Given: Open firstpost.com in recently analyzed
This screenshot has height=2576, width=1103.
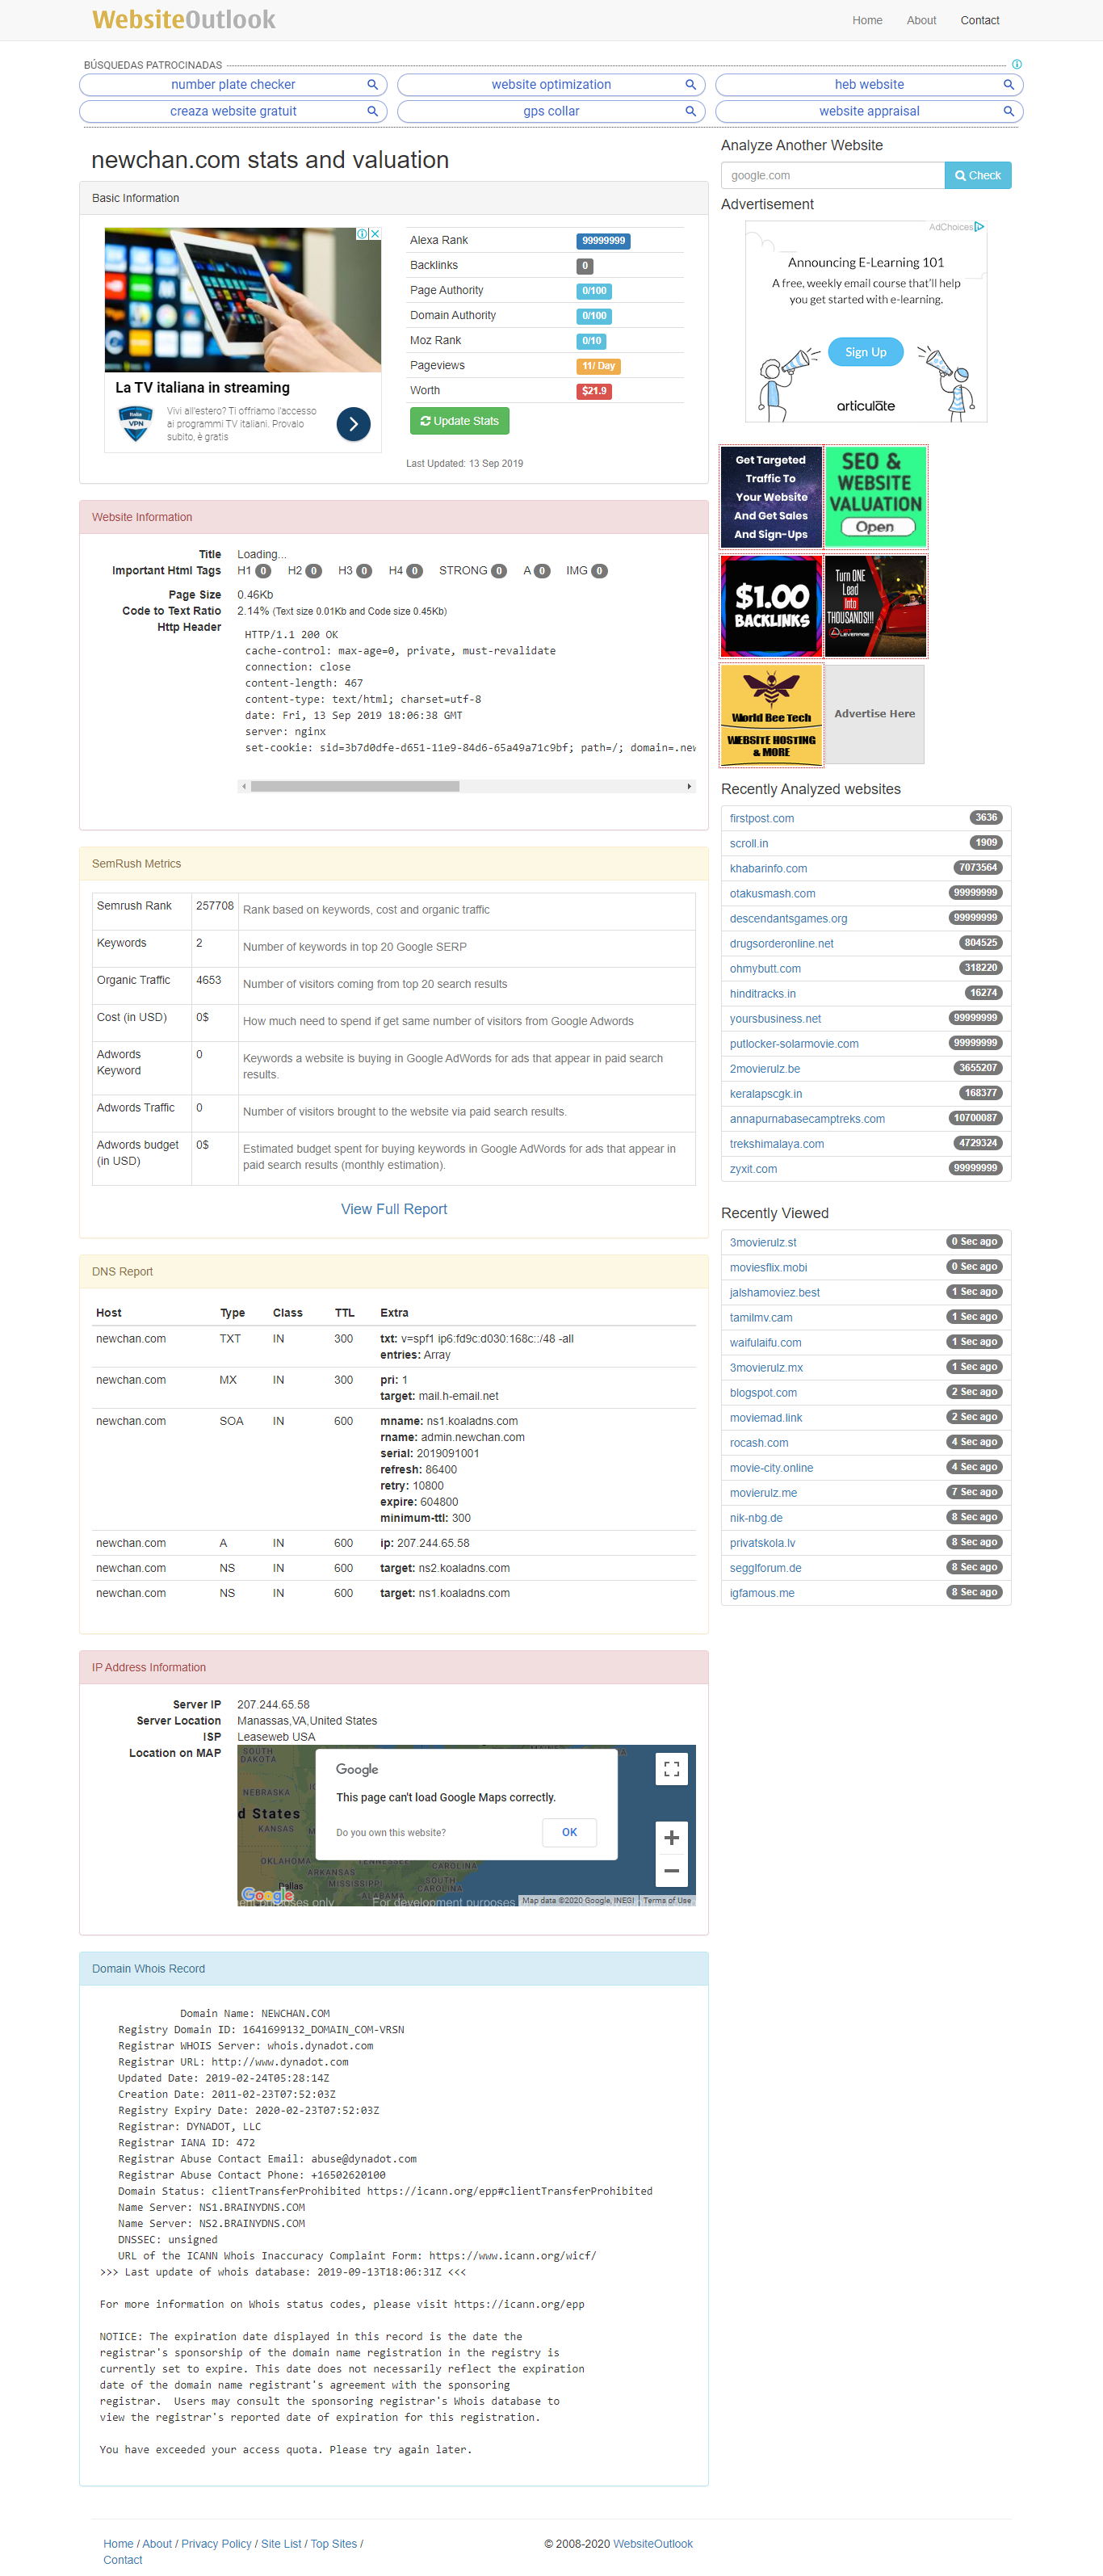Looking at the screenshot, I should pos(762,818).
